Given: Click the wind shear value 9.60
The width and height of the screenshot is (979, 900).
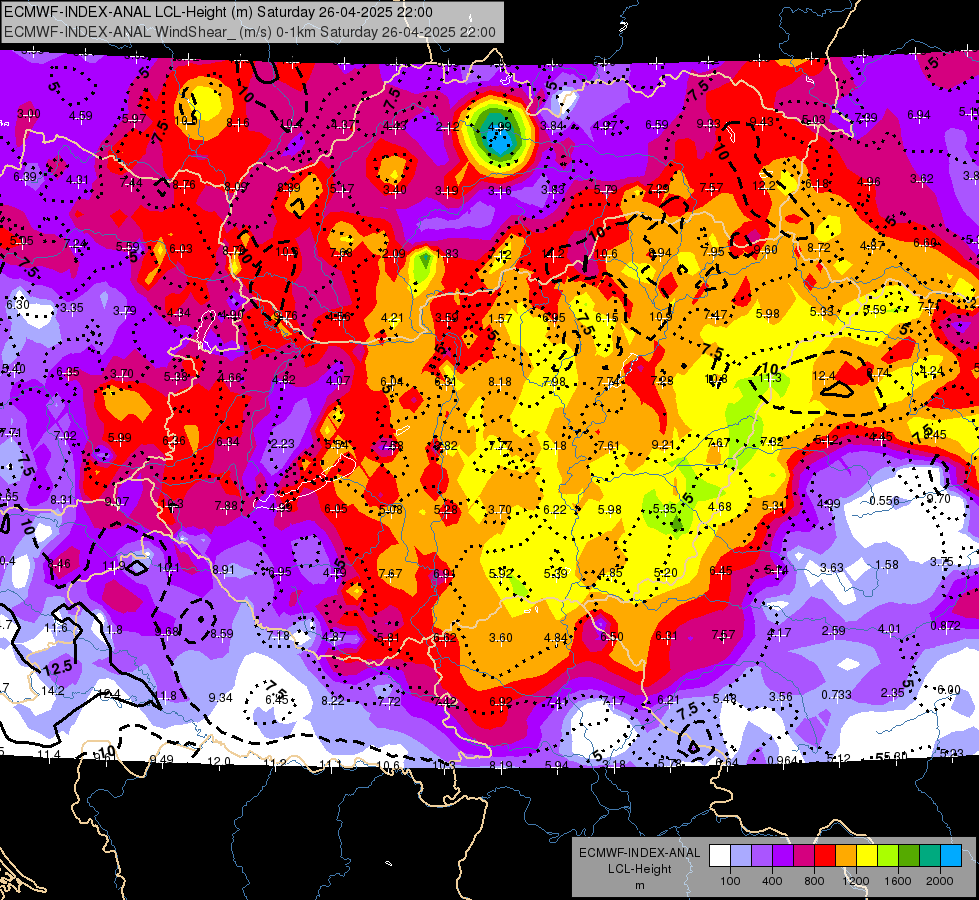Looking at the screenshot, I should click(x=765, y=249).
